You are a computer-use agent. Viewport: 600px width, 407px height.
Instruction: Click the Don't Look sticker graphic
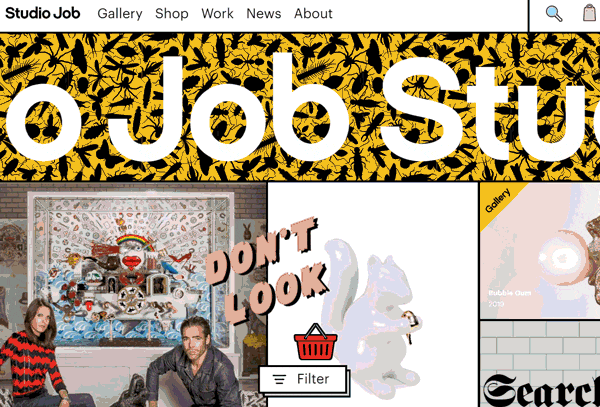pyautogui.click(x=266, y=270)
